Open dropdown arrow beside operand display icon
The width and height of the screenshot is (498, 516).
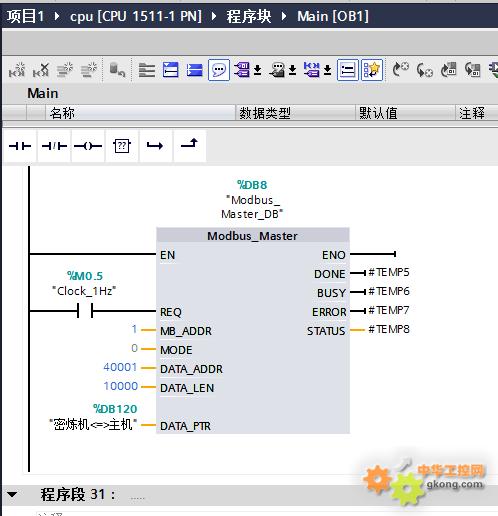coord(257,70)
